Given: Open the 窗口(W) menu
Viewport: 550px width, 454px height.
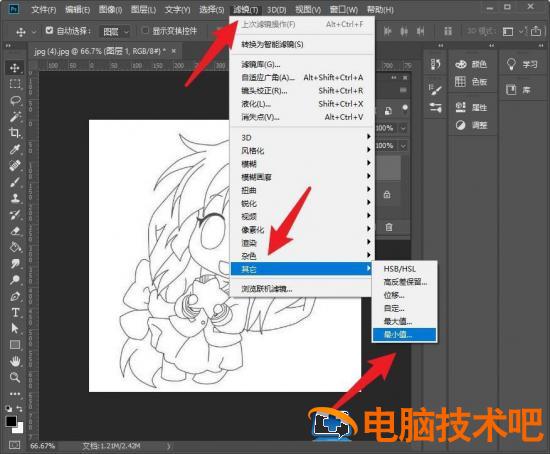Looking at the screenshot, I should tap(344, 9).
